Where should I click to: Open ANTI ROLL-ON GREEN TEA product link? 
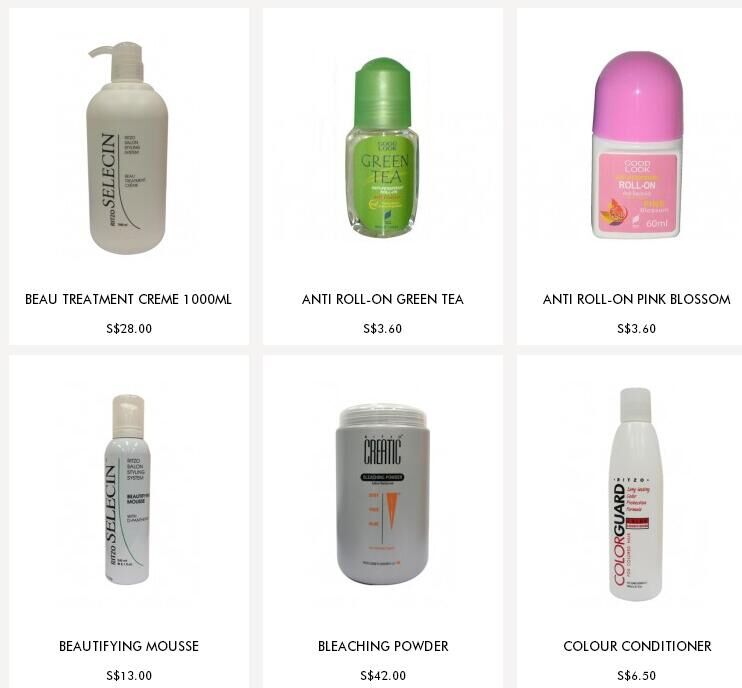[x=382, y=300]
